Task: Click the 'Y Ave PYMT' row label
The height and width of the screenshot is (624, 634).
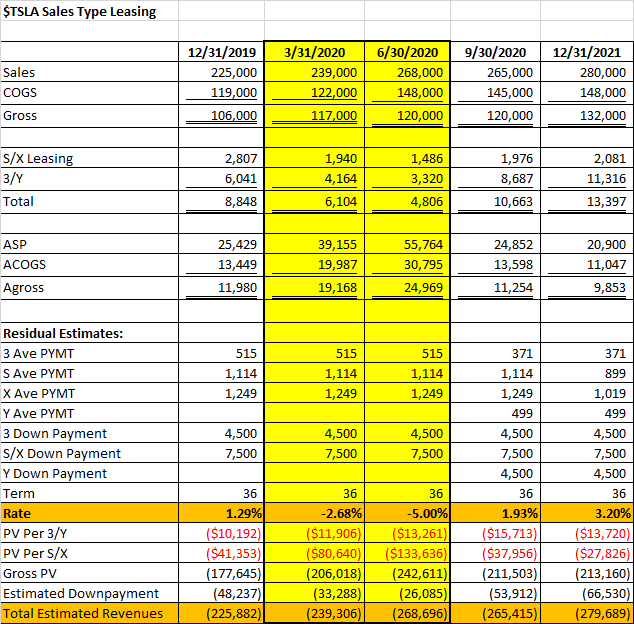Action: pos(38,414)
